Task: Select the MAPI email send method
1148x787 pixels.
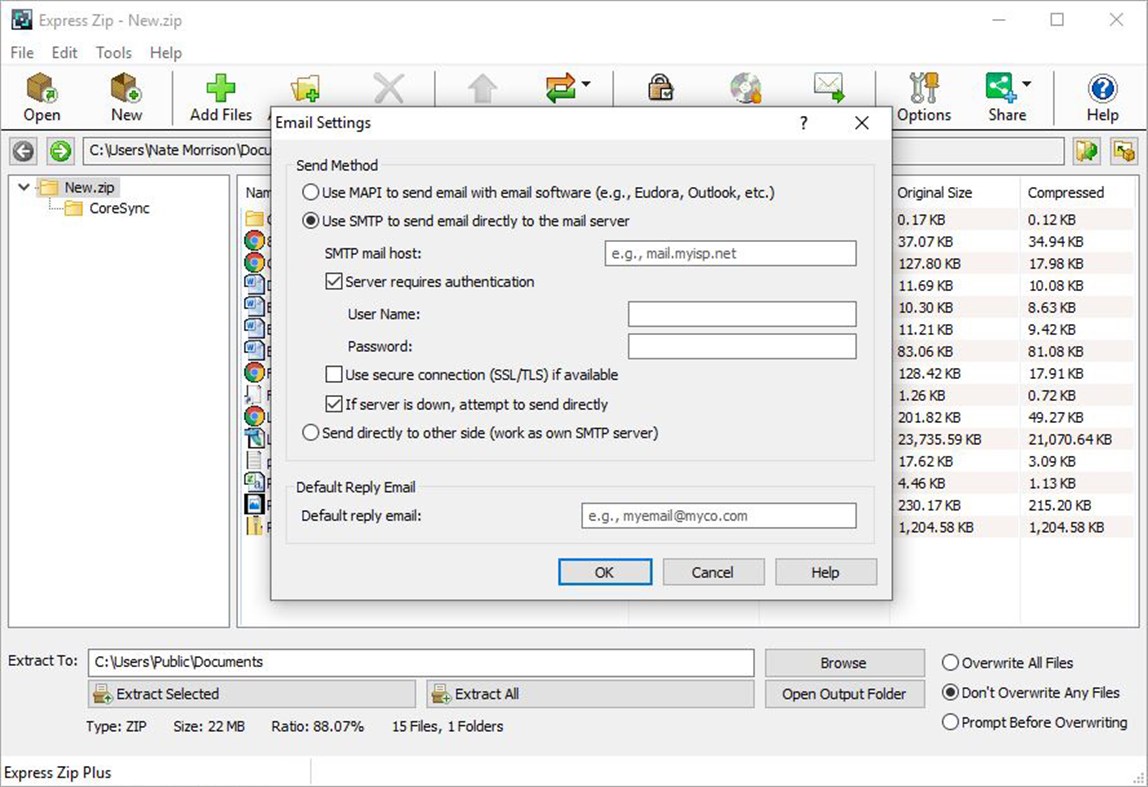Action: click(x=310, y=192)
